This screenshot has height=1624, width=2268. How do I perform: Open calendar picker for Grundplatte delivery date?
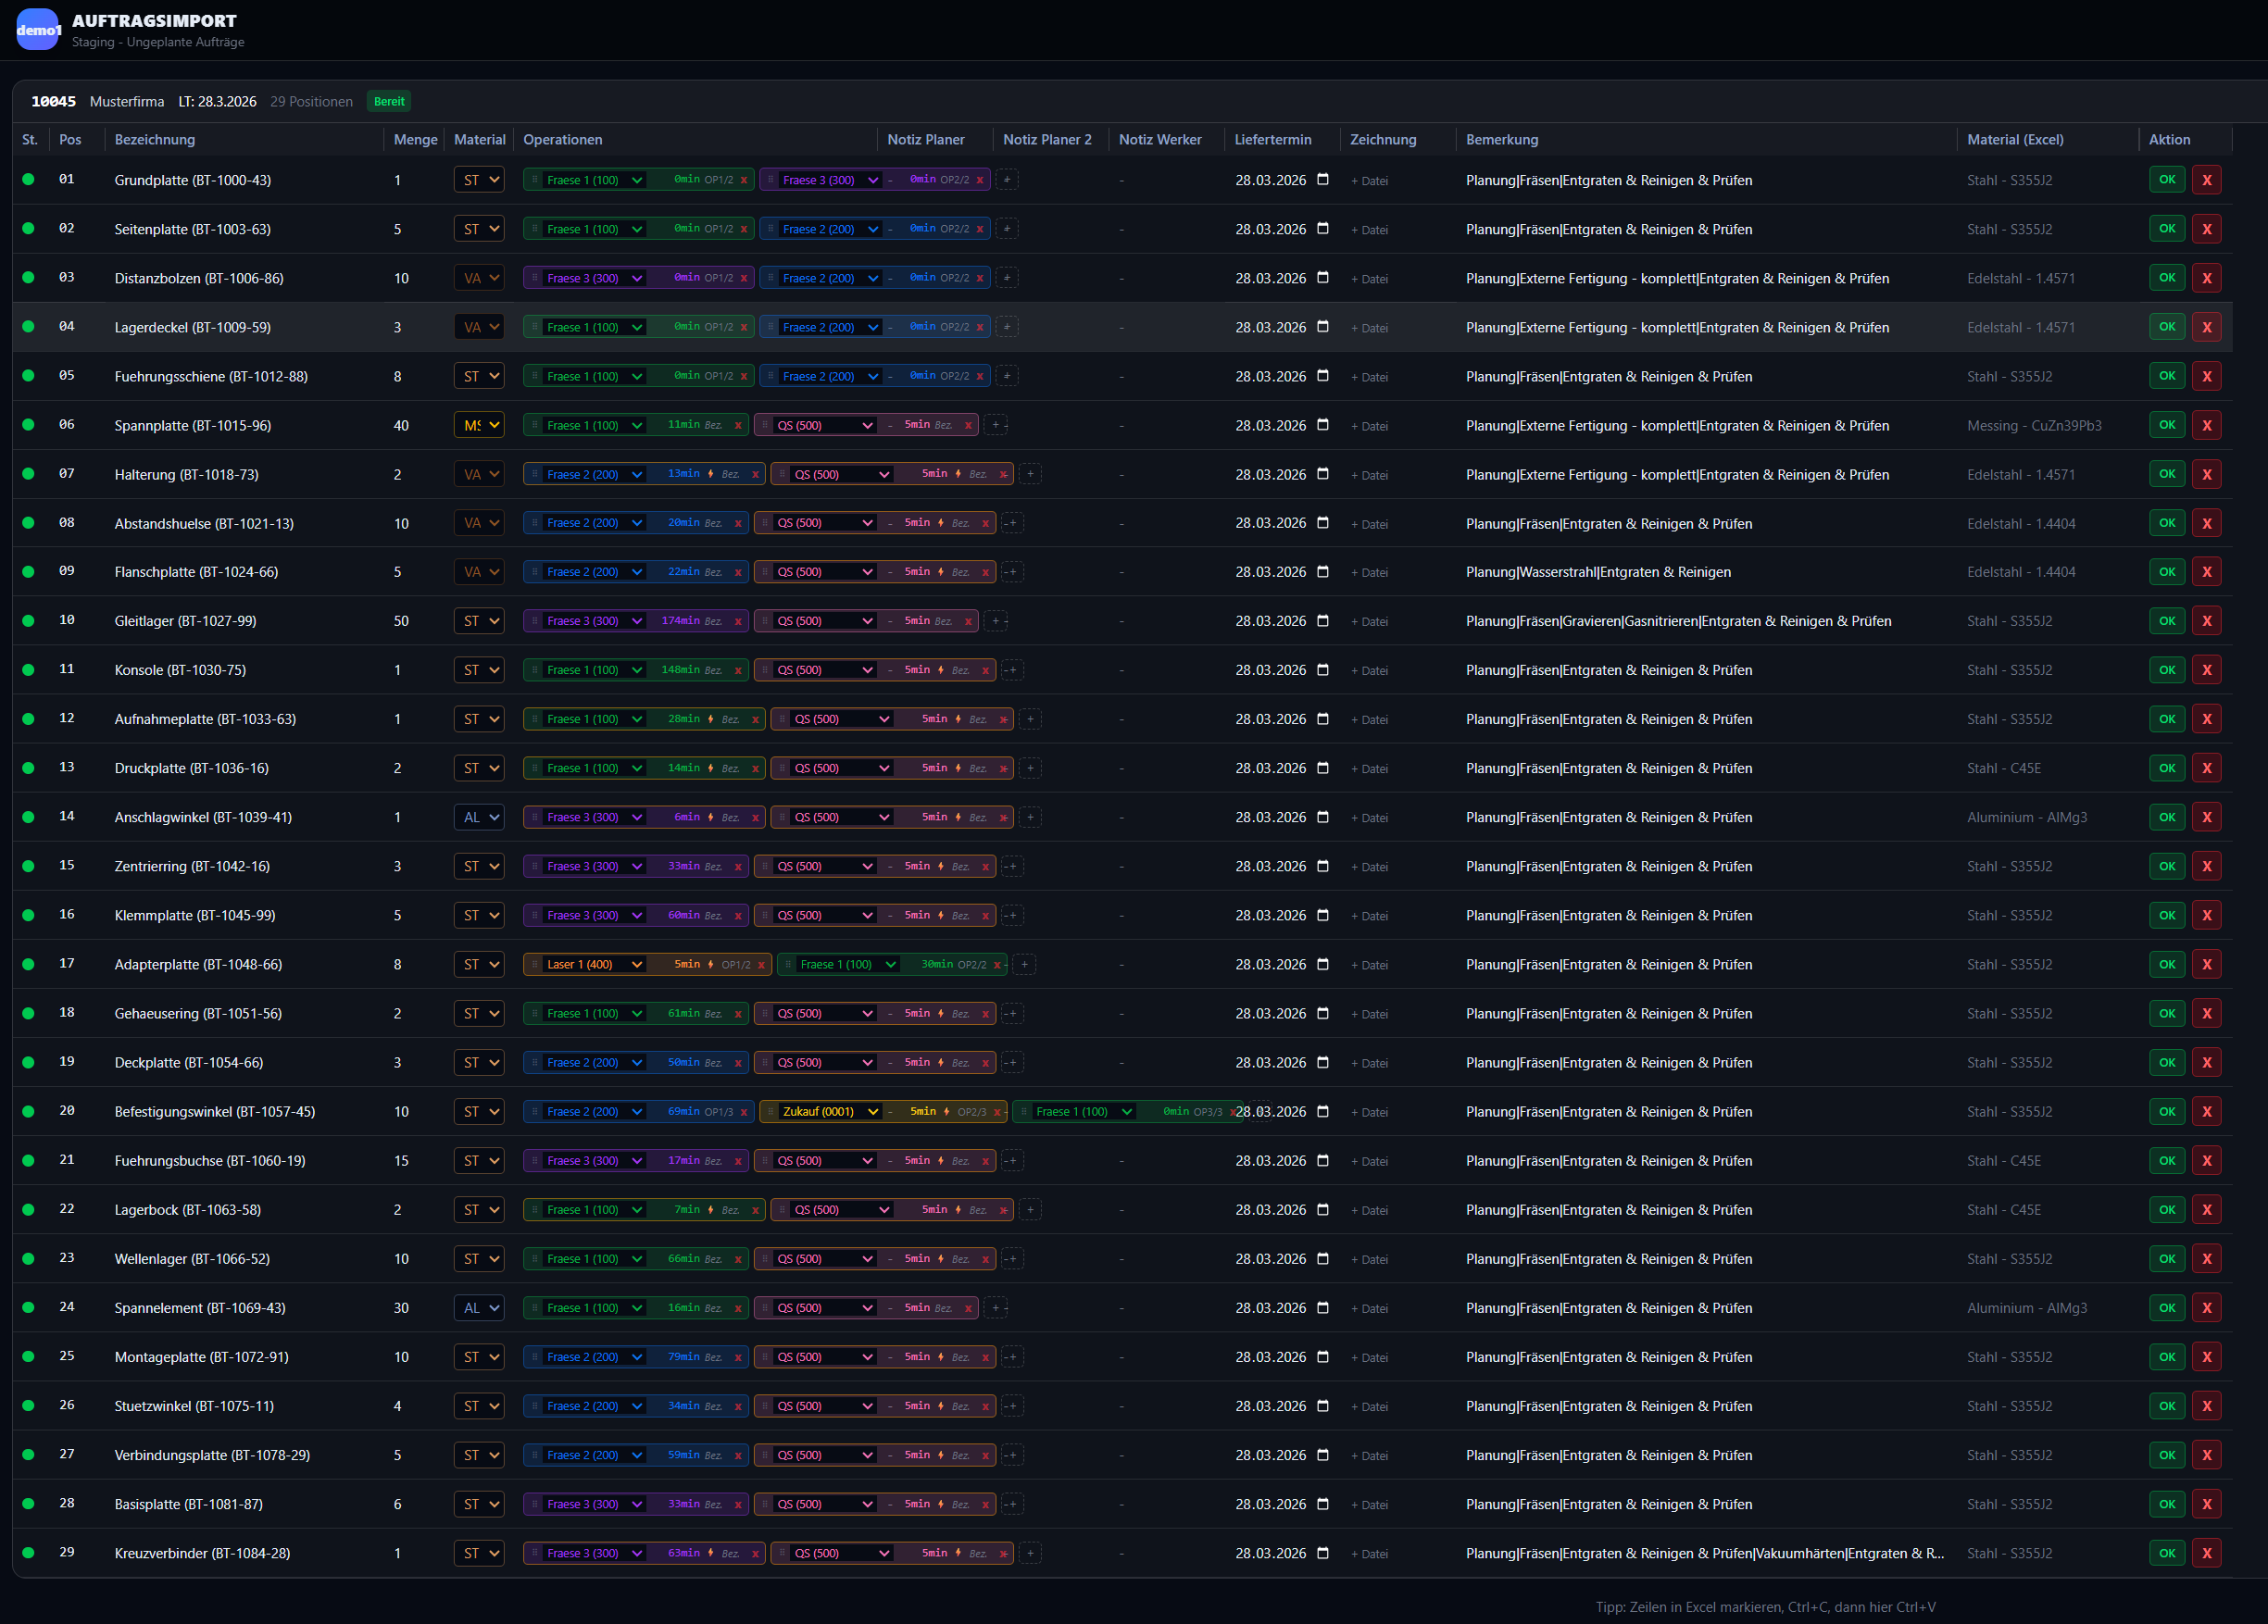click(1322, 180)
